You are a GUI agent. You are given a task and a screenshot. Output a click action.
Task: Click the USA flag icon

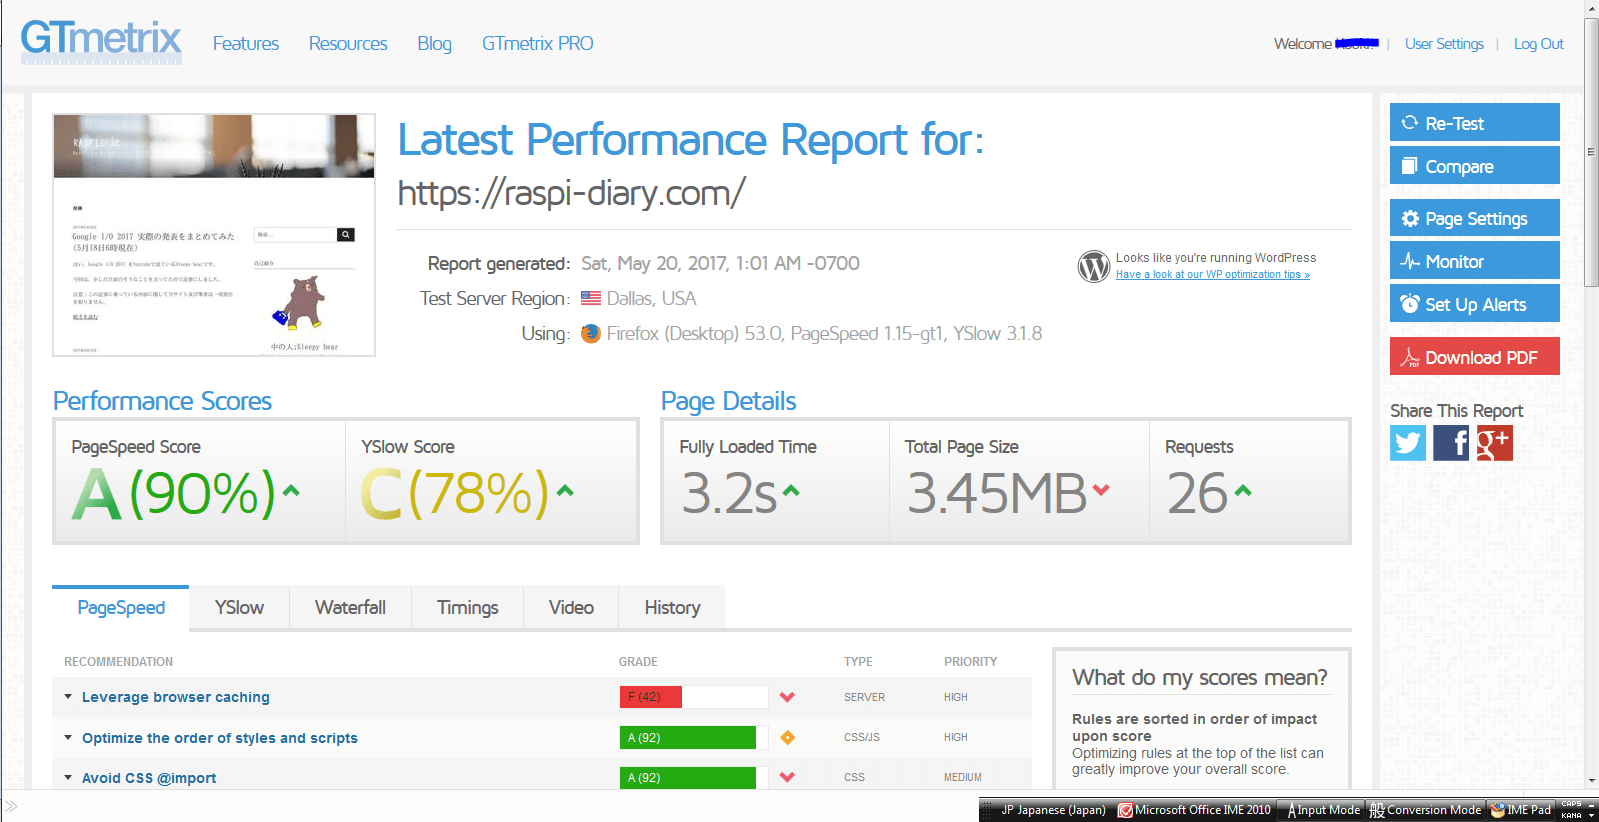coord(591,298)
